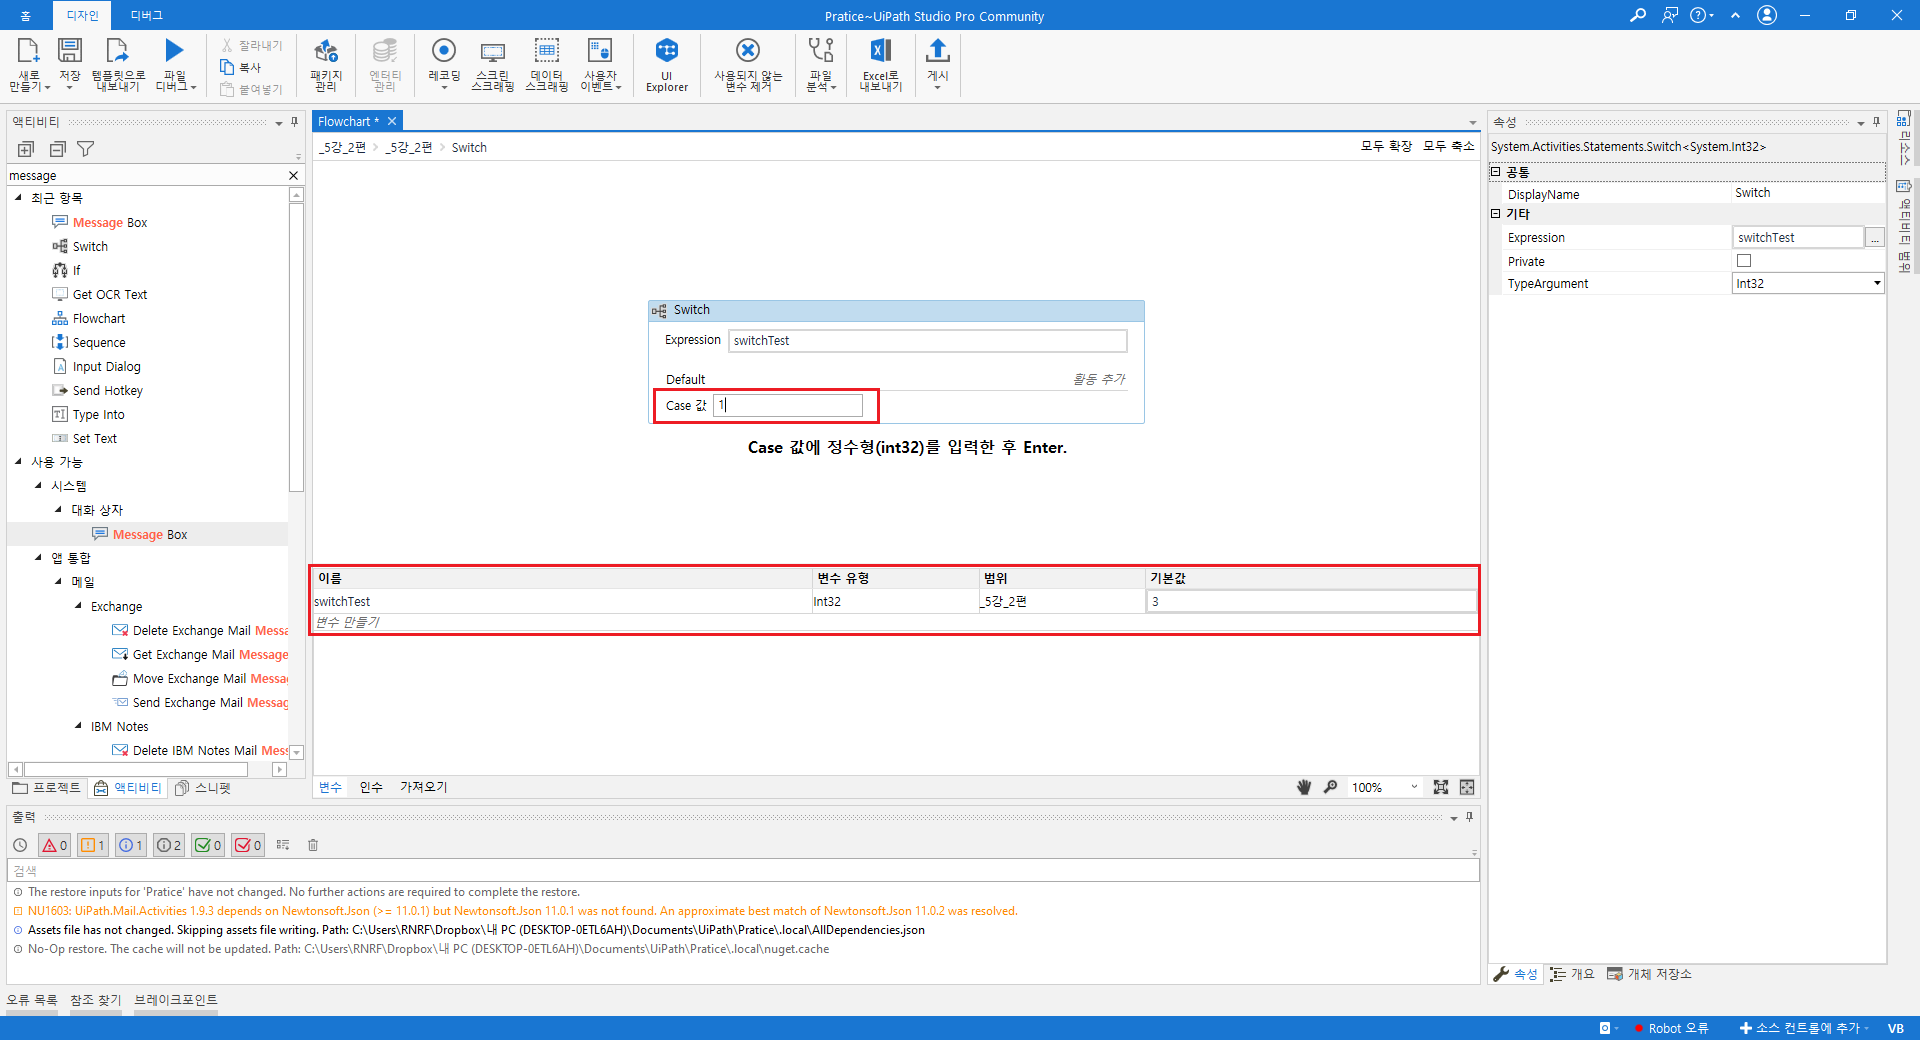Click the Debug File play icon
Screen dimensions: 1920x1040
point(175,50)
